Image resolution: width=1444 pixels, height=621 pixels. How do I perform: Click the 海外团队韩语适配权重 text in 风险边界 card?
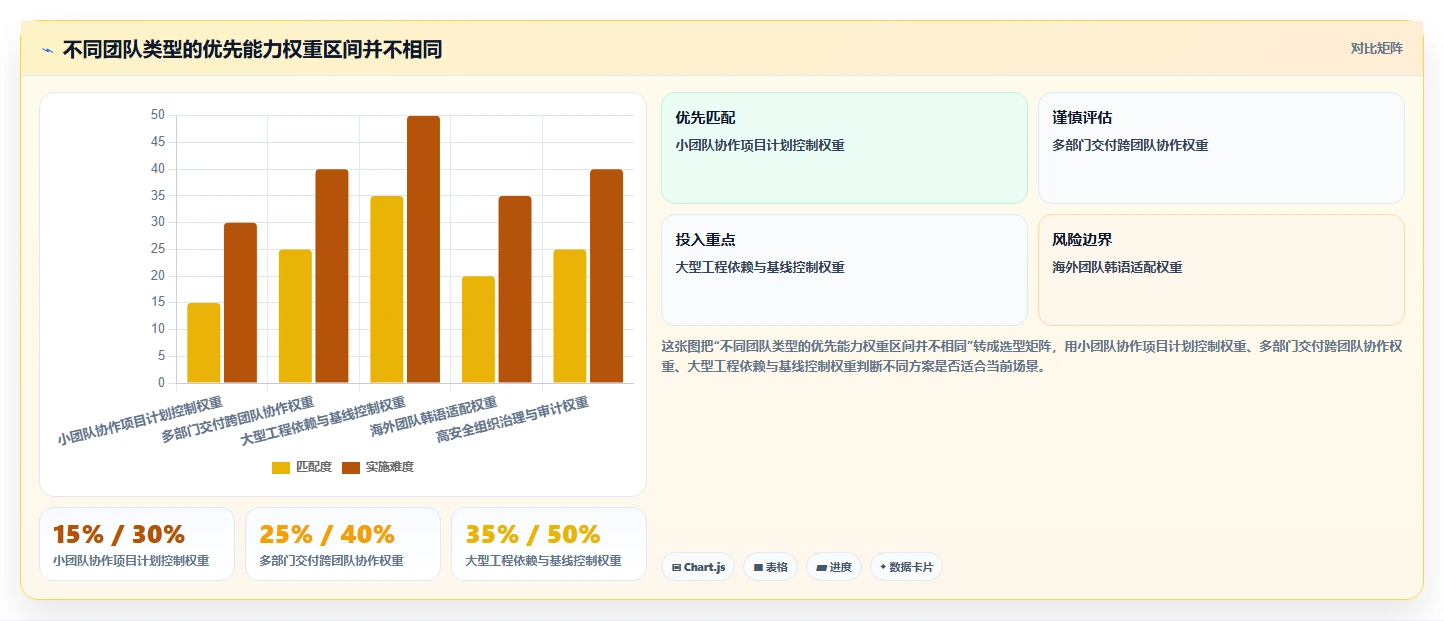[1117, 267]
